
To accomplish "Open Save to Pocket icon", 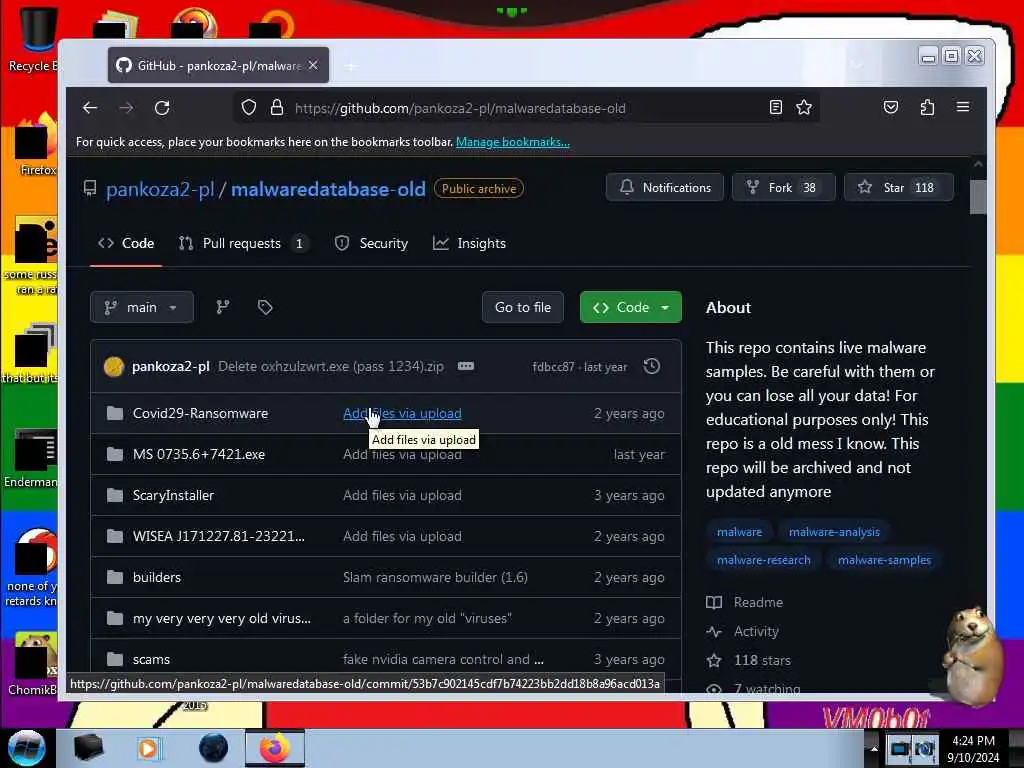I will (x=891, y=107).
